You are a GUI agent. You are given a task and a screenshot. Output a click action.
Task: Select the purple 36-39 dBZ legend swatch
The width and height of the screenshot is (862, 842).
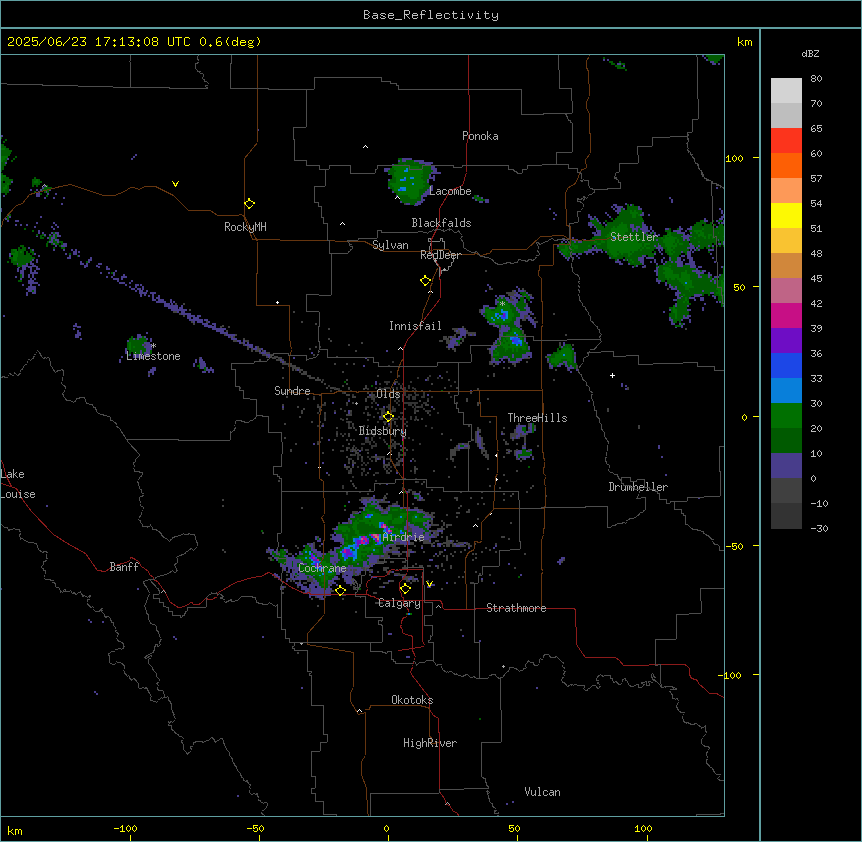pos(786,341)
